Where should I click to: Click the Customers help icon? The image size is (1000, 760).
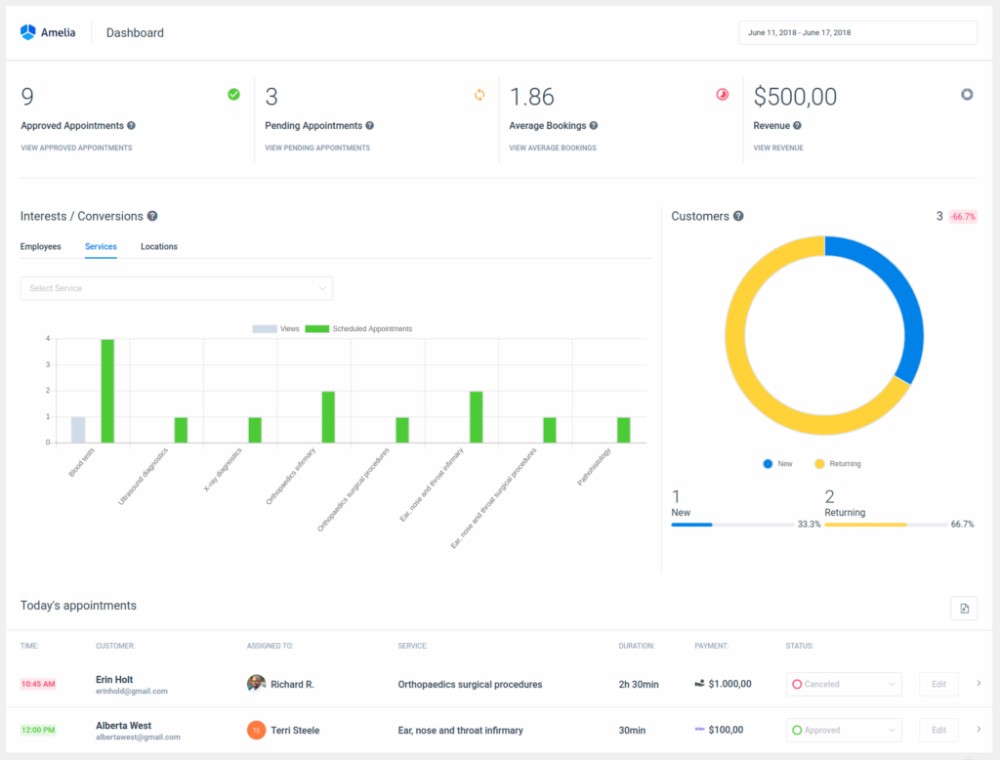click(739, 216)
